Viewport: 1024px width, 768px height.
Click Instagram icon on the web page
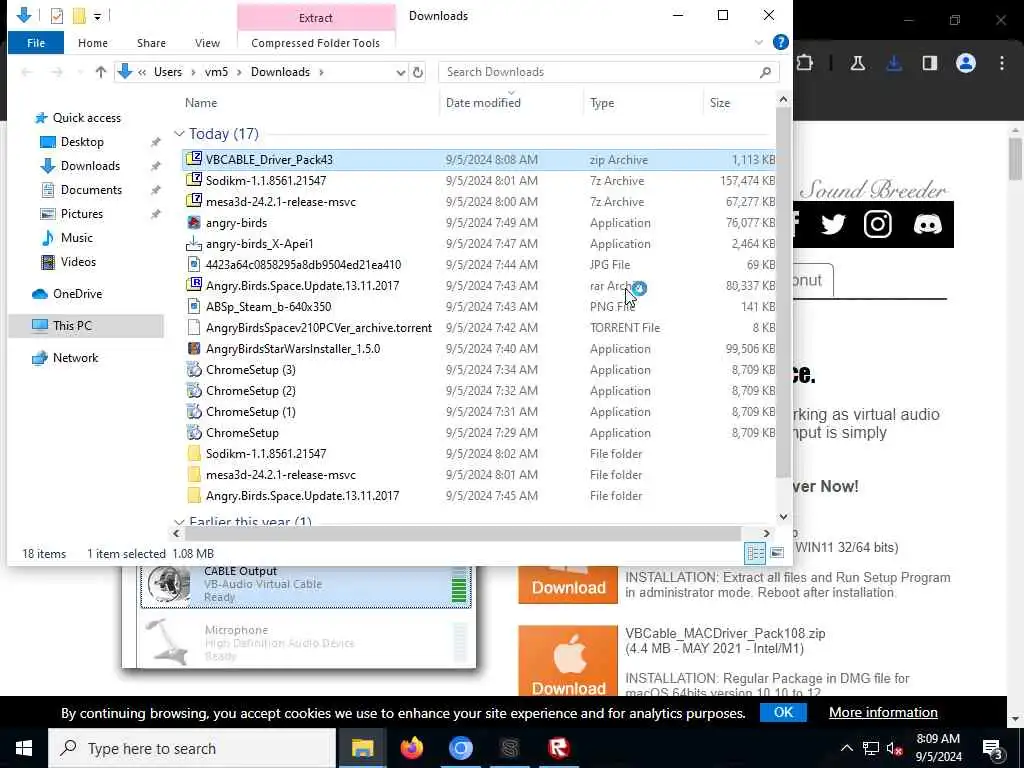pos(878,224)
